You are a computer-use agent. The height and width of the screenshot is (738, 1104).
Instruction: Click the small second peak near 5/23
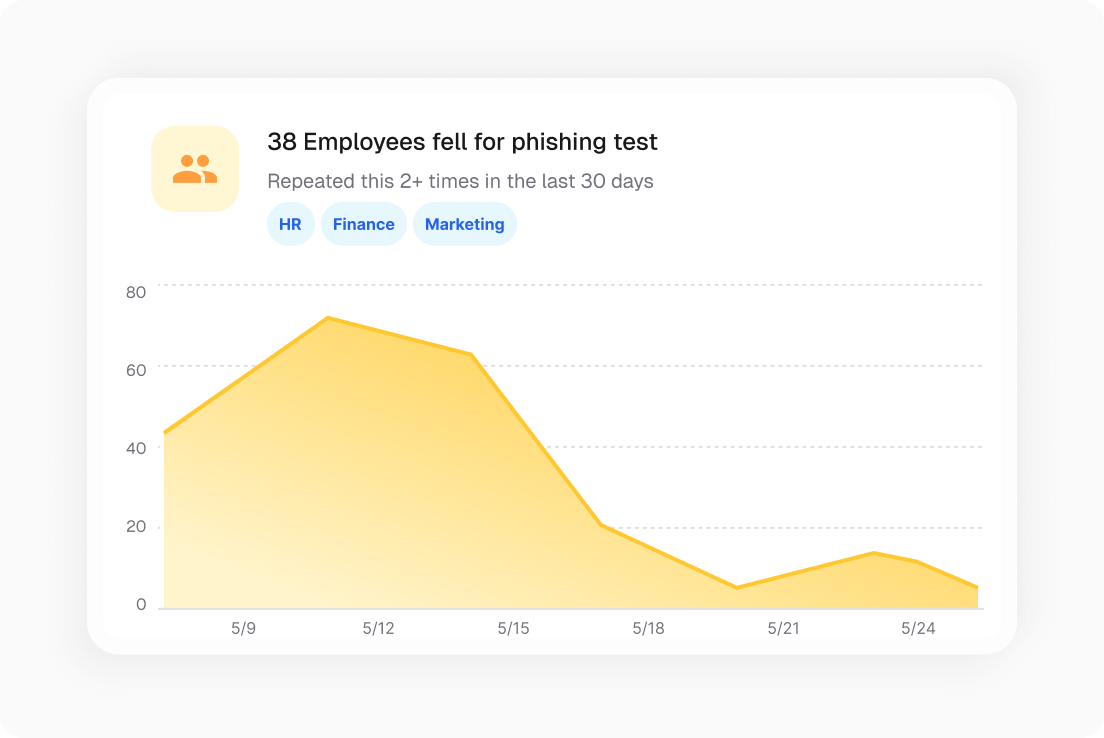pos(874,553)
